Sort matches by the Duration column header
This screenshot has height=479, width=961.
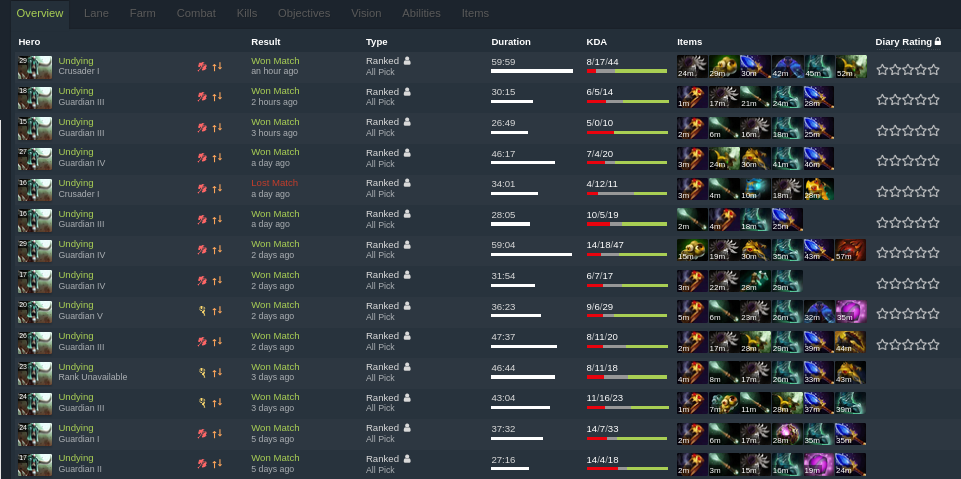point(511,42)
